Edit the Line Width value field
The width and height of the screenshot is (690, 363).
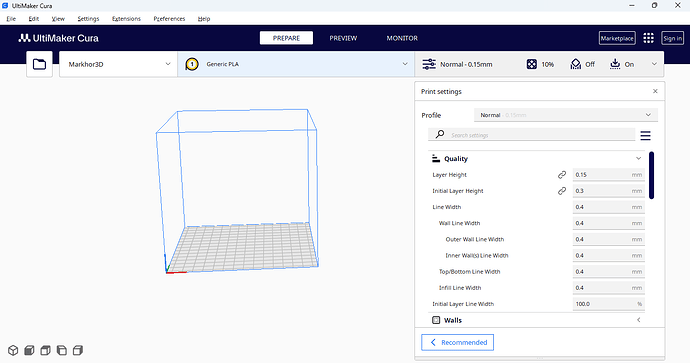(x=609, y=207)
